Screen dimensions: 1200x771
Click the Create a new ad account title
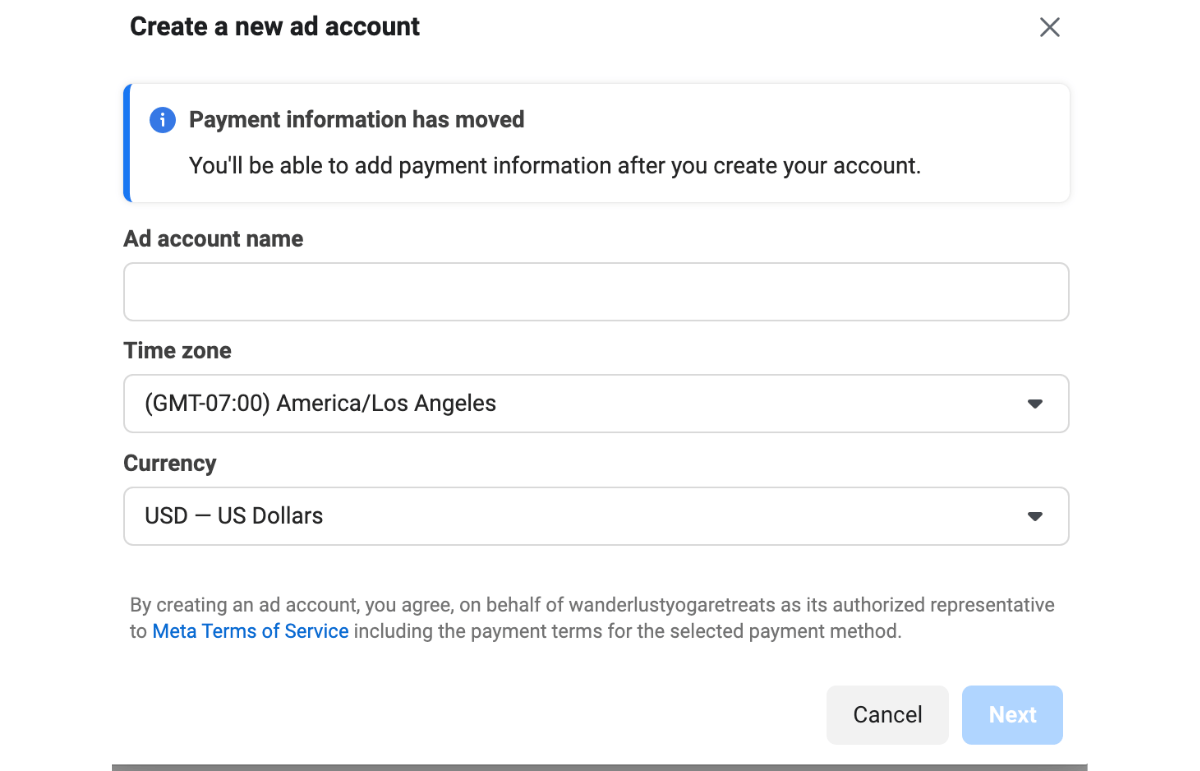275,26
